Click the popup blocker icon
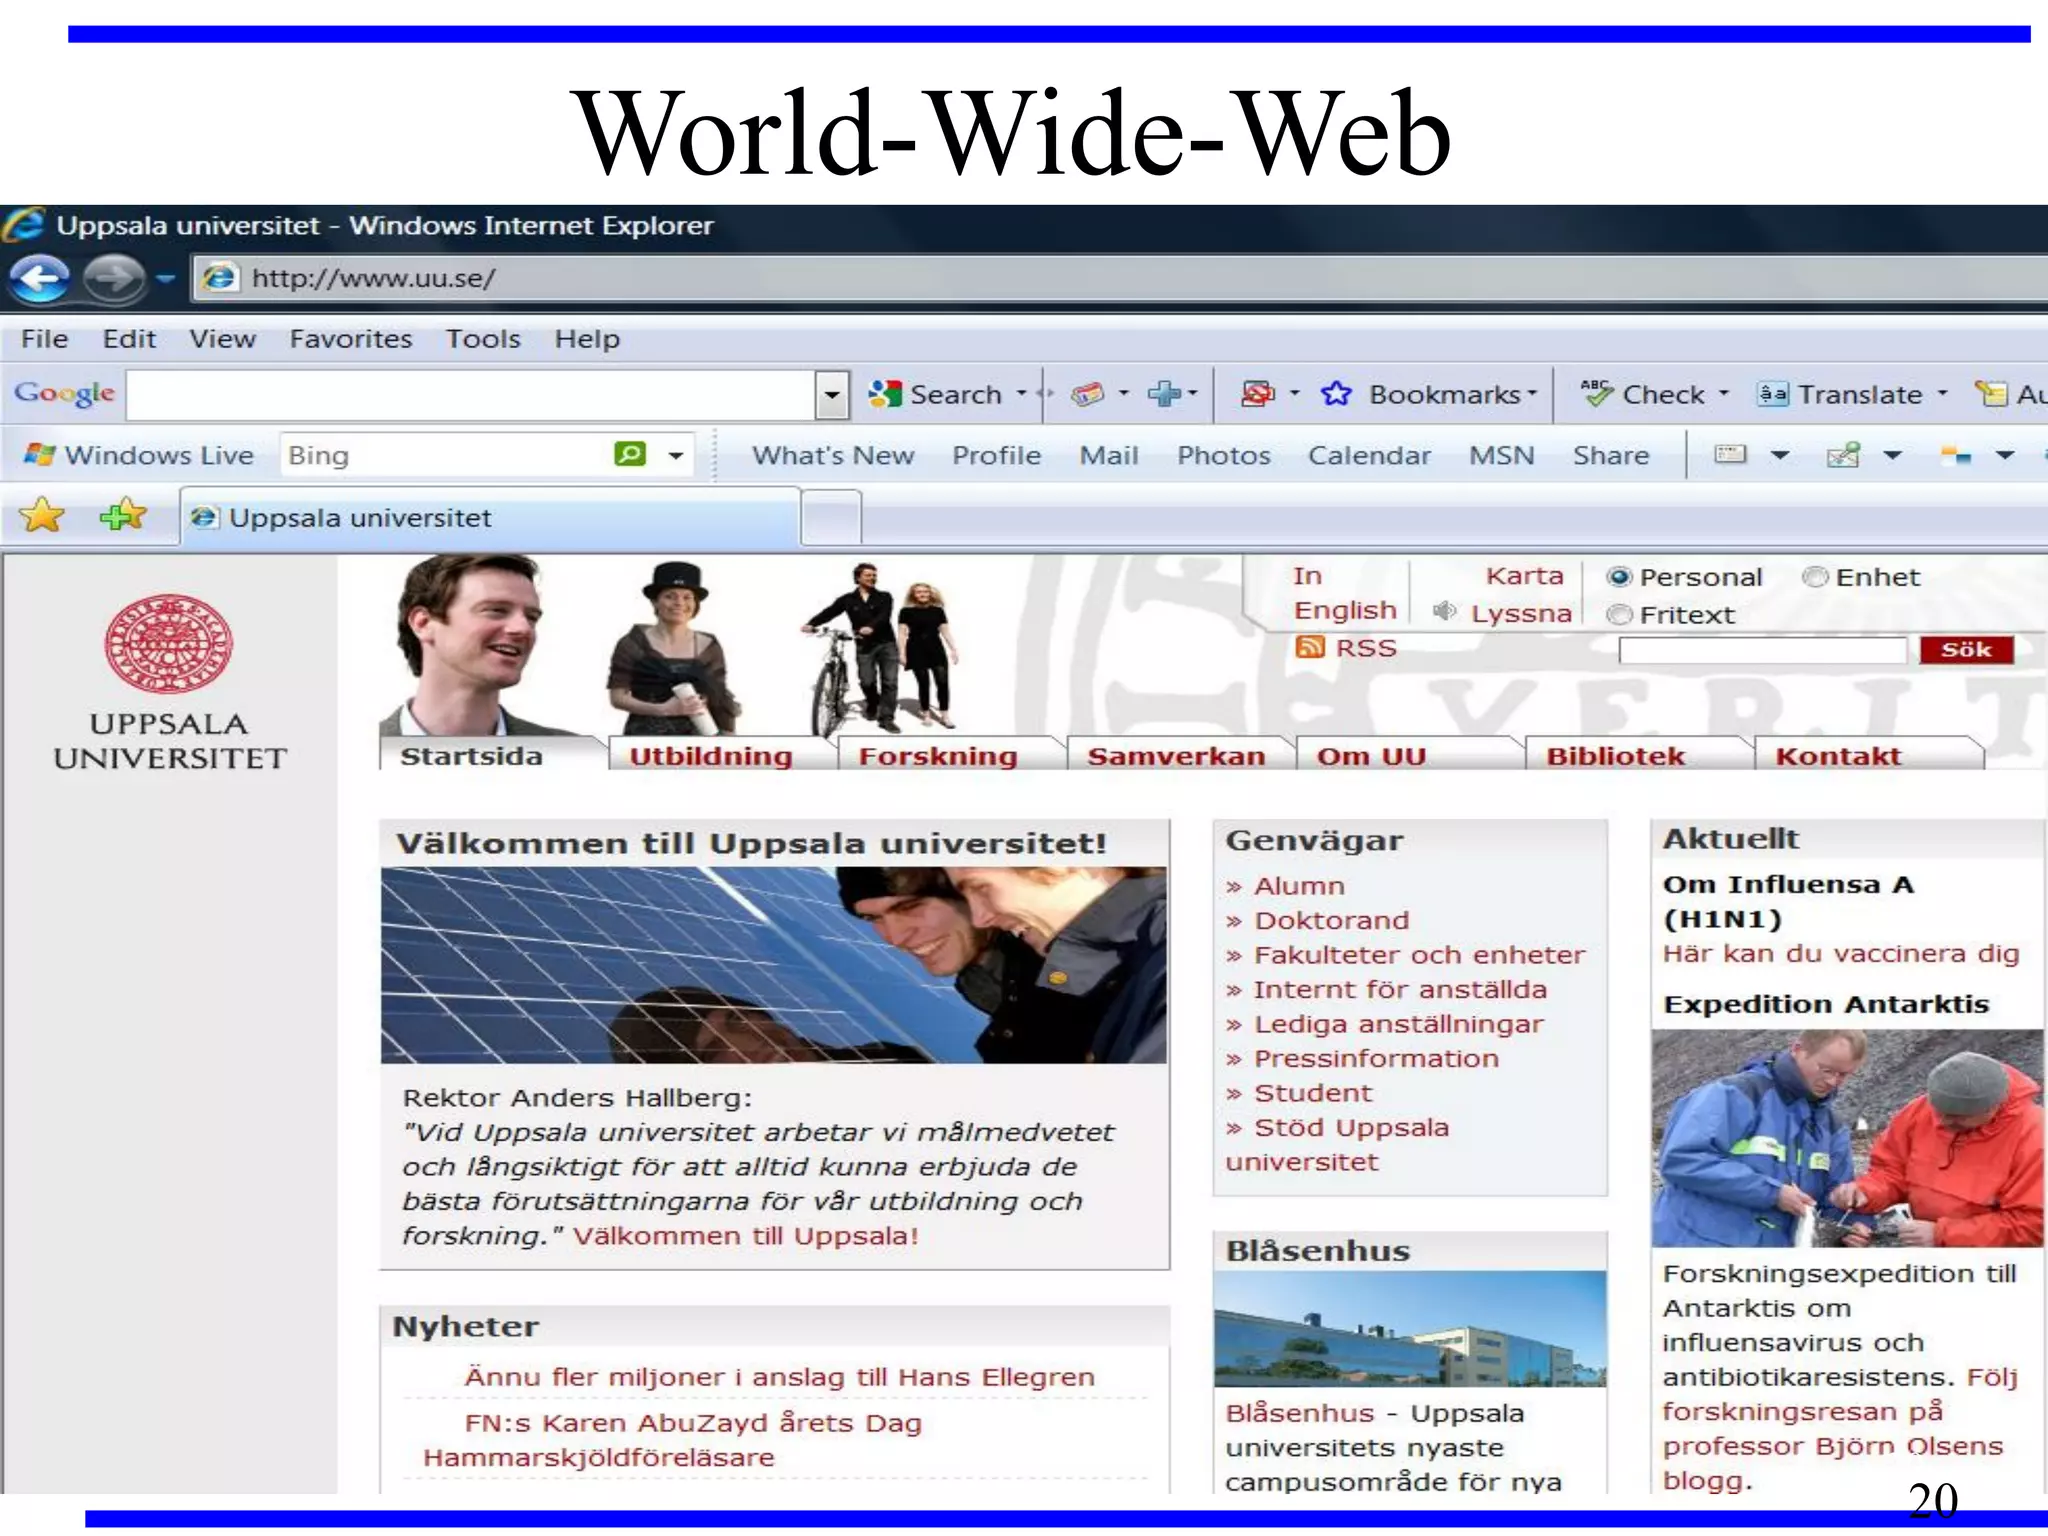Screen dimensions: 2048x1536 (1258, 394)
